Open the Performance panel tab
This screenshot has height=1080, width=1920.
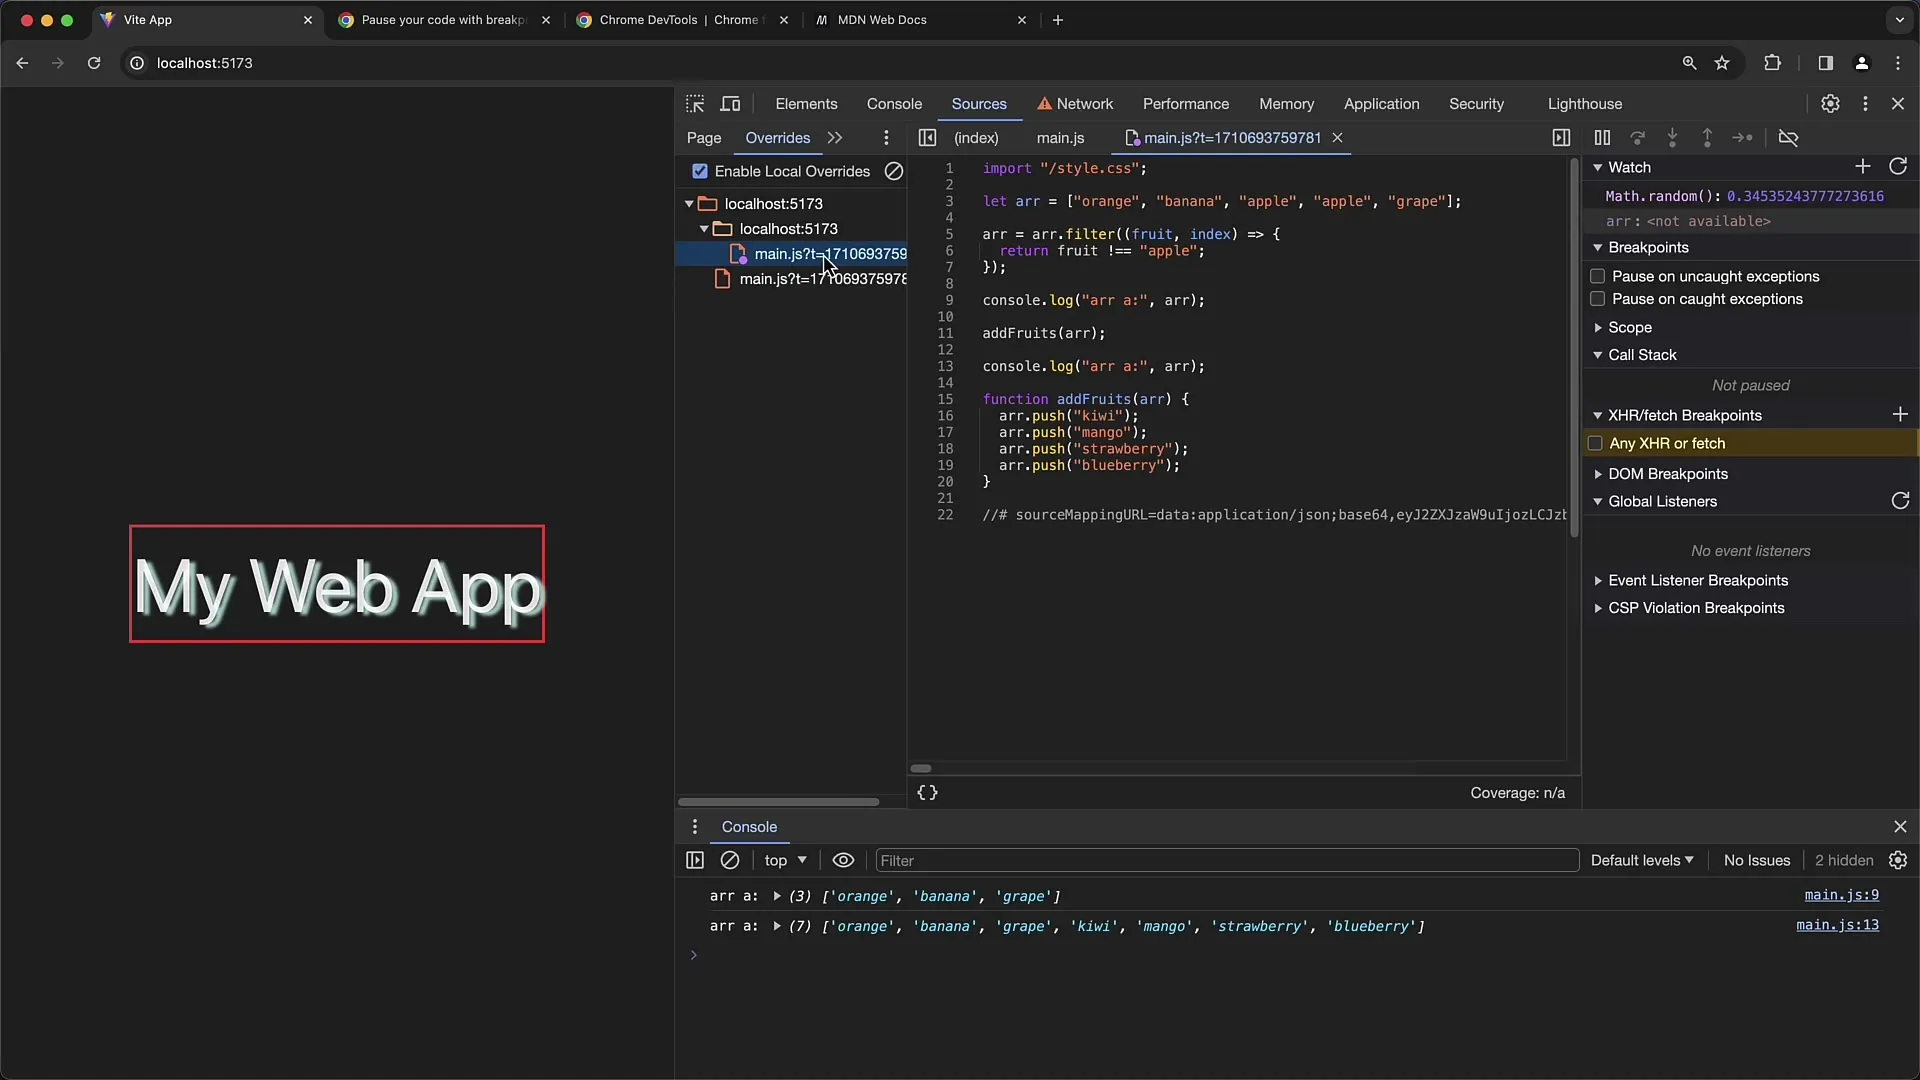coord(1186,104)
